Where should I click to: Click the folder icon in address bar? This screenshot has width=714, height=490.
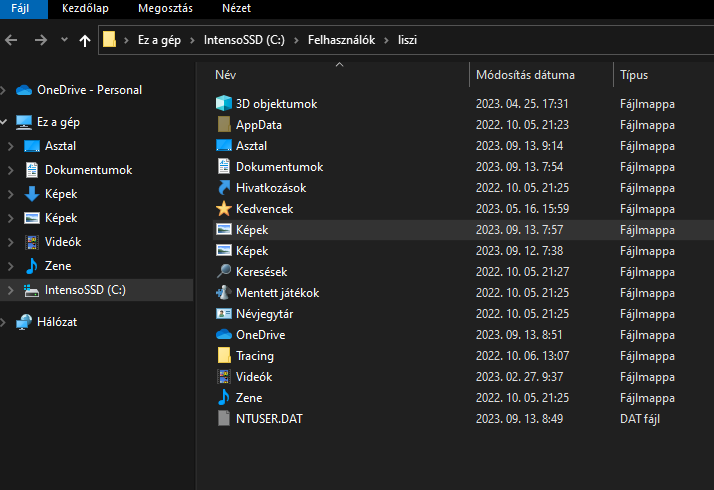[109, 40]
